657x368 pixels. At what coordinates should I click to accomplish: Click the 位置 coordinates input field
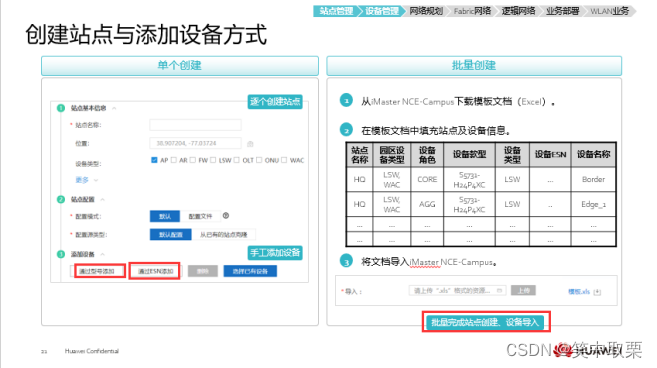click(195, 143)
